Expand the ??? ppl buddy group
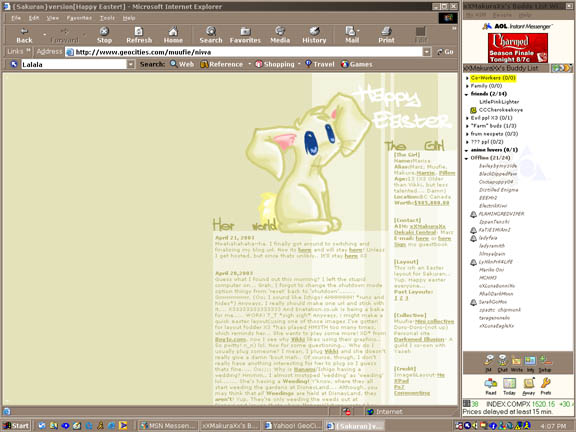 point(467,142)
